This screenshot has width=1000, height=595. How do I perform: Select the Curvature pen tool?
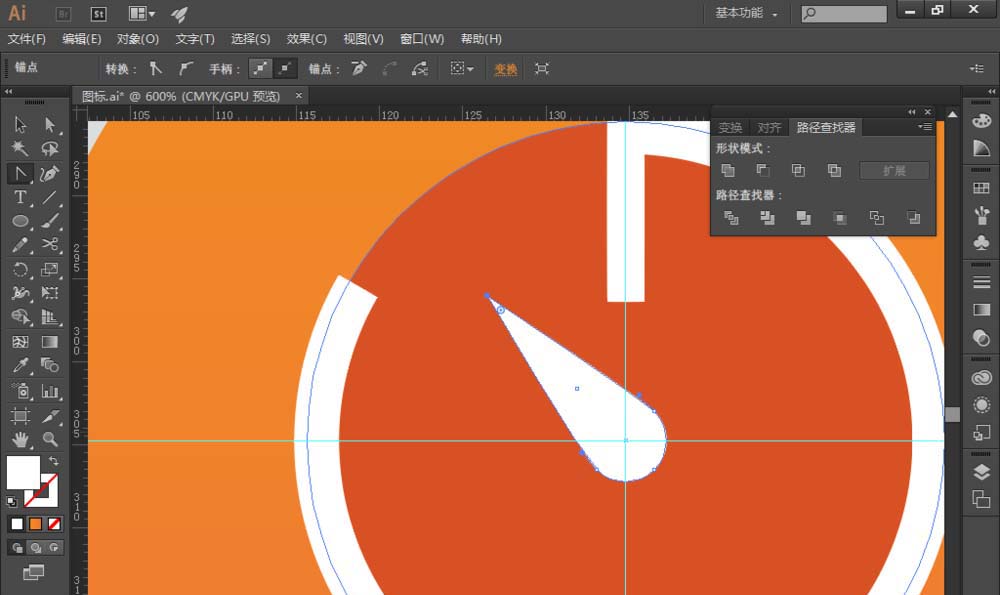(x=50, y=173)
